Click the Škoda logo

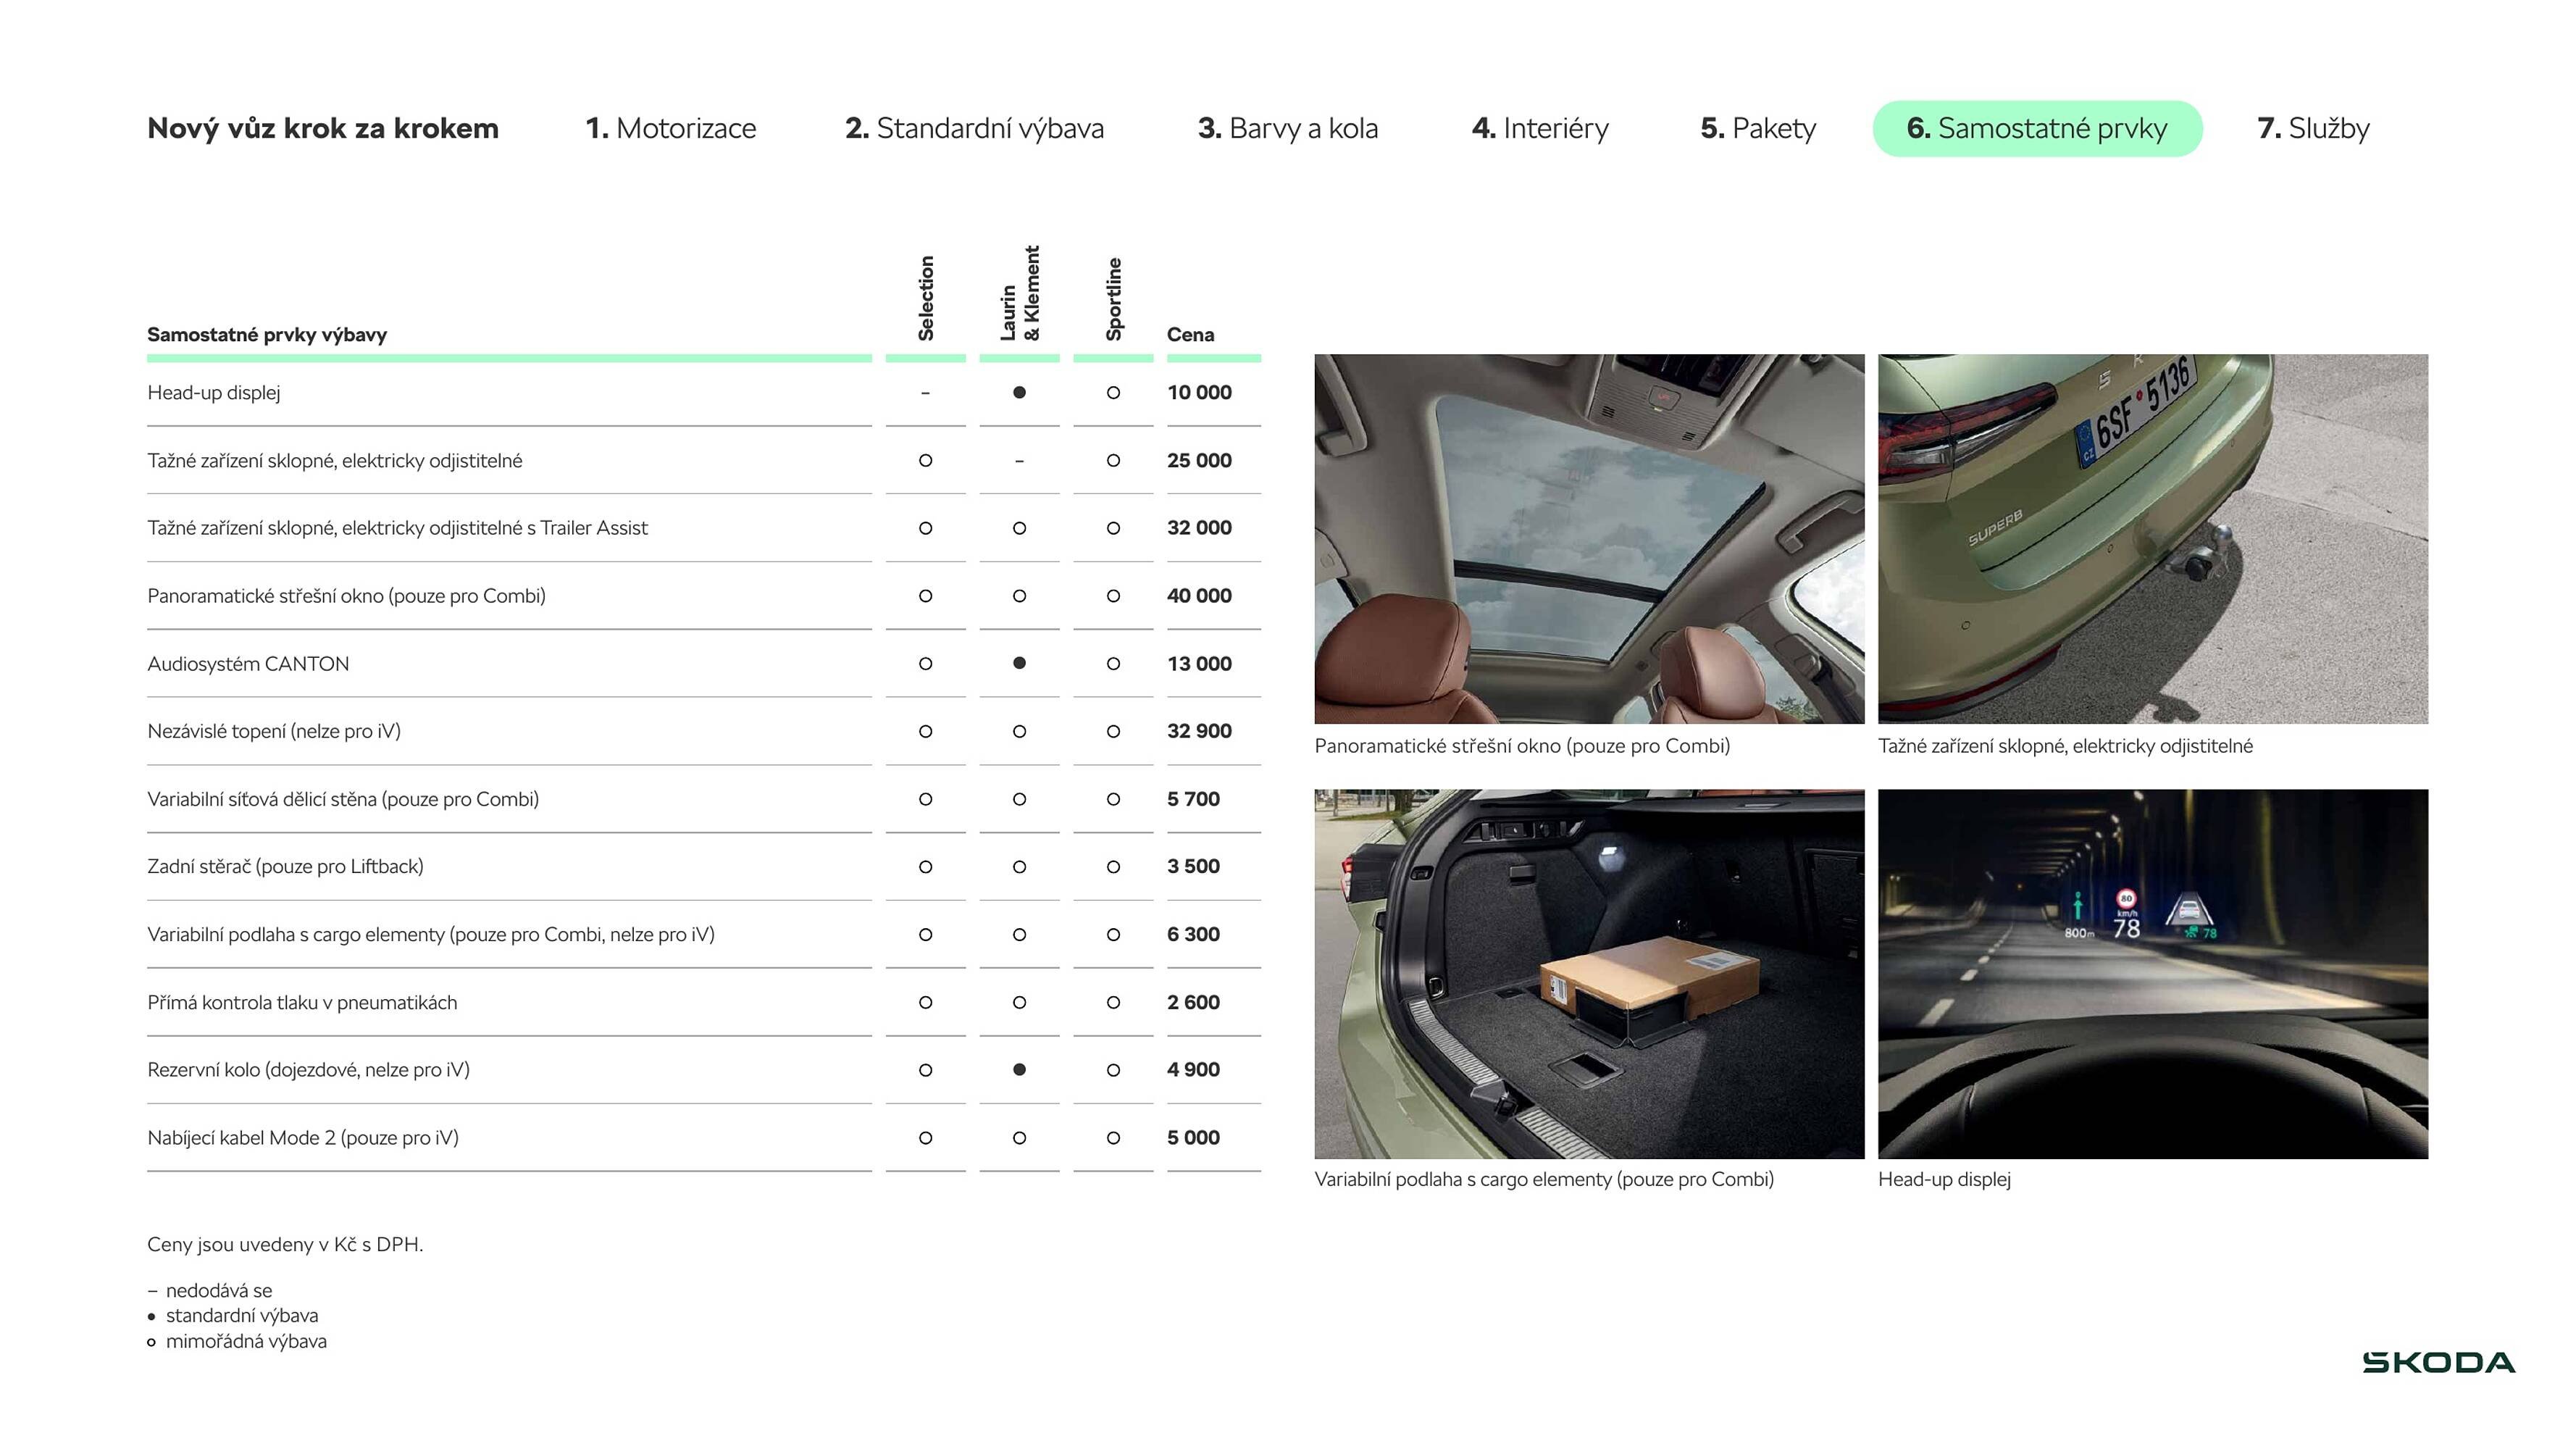click(2438, 1362)
